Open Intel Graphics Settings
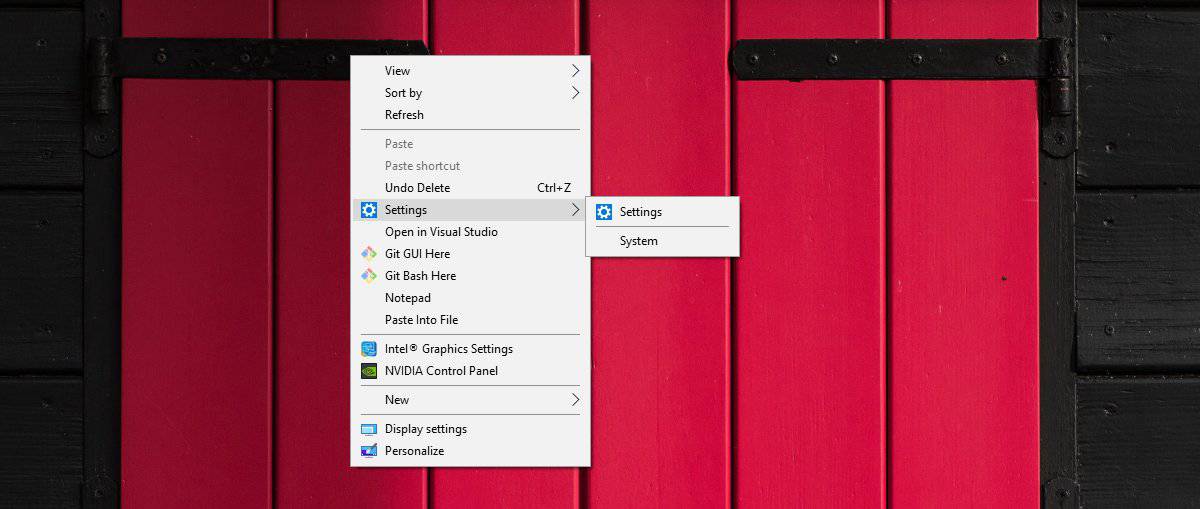The image size is (1200, 509). pyautogui.click(x=470, y=349)
